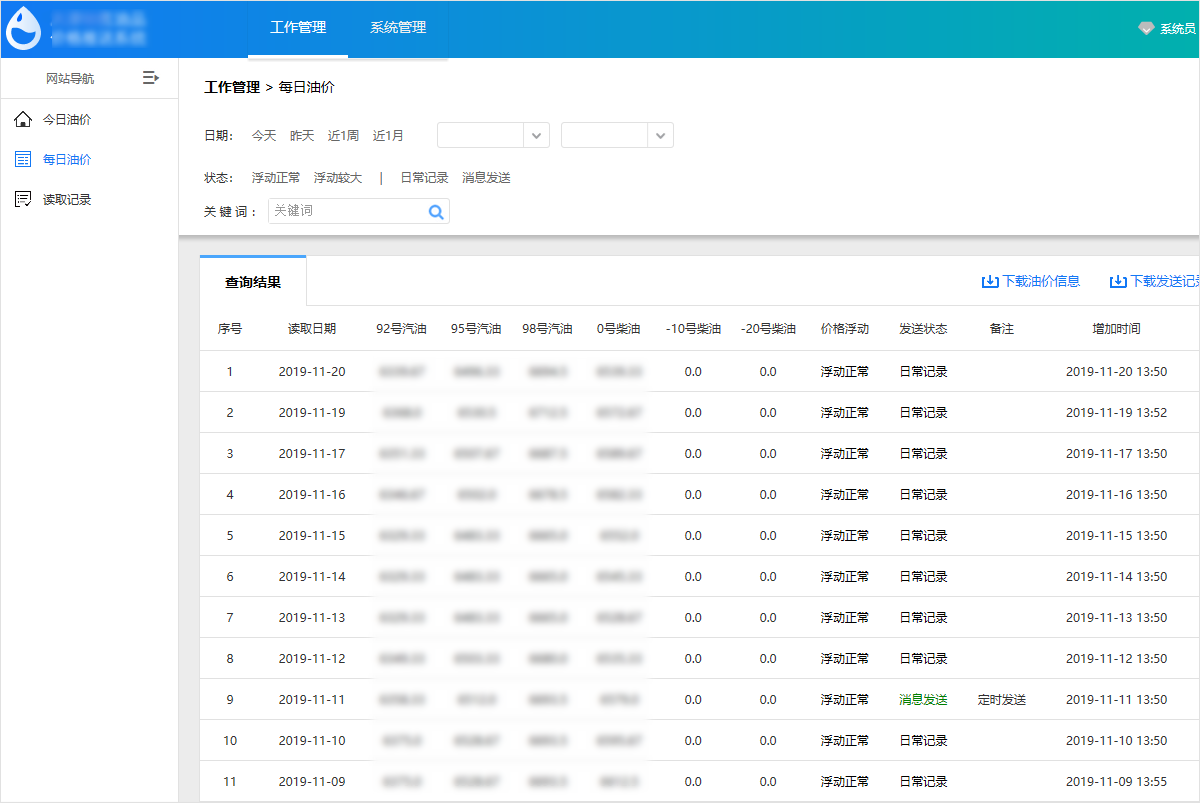Screen dimensions: 1200x803
Task: Click the 网站导航 sidebar heading
Action: [x=70, y=78]
